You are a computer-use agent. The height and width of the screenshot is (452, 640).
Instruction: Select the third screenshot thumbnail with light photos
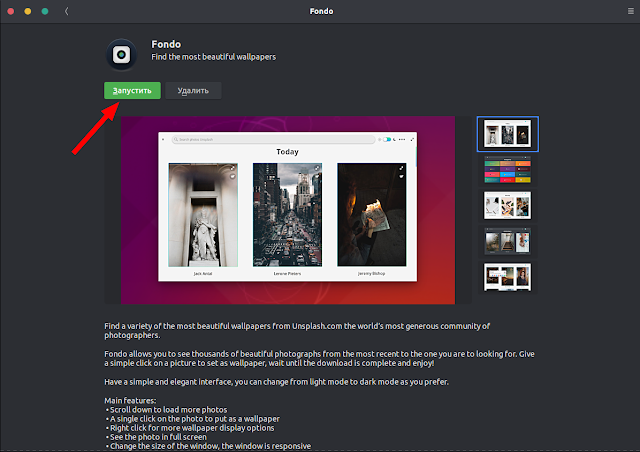point(507,205)
